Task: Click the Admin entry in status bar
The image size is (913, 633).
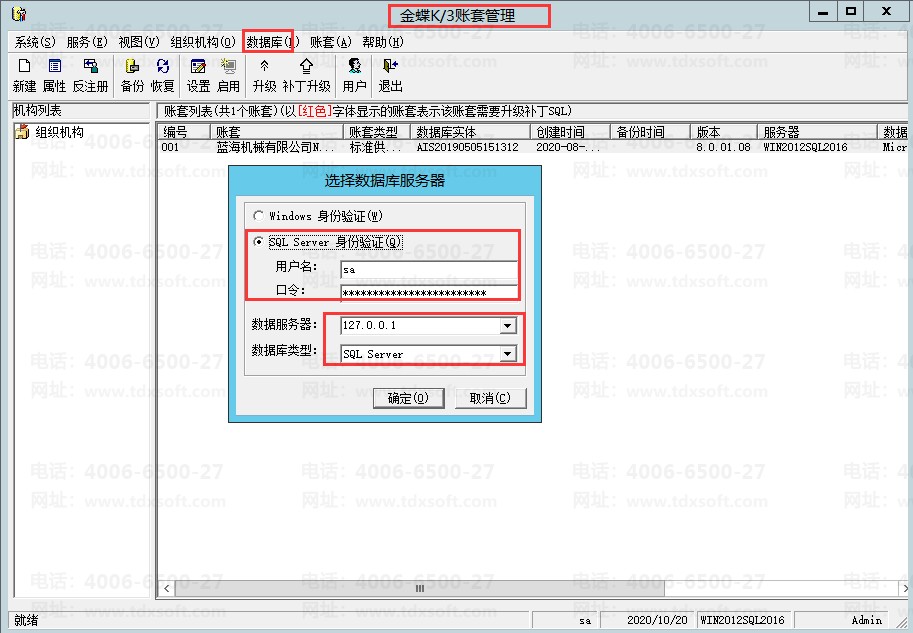Action: pos(866,620)
